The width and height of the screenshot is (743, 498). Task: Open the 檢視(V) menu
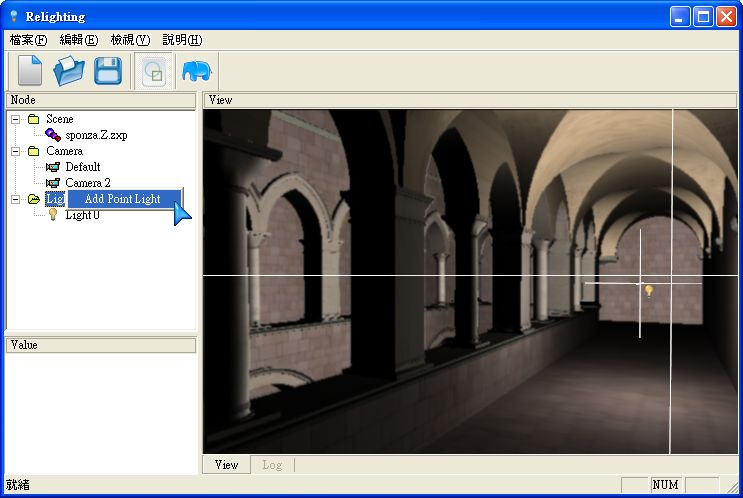(x=130, y=40)
